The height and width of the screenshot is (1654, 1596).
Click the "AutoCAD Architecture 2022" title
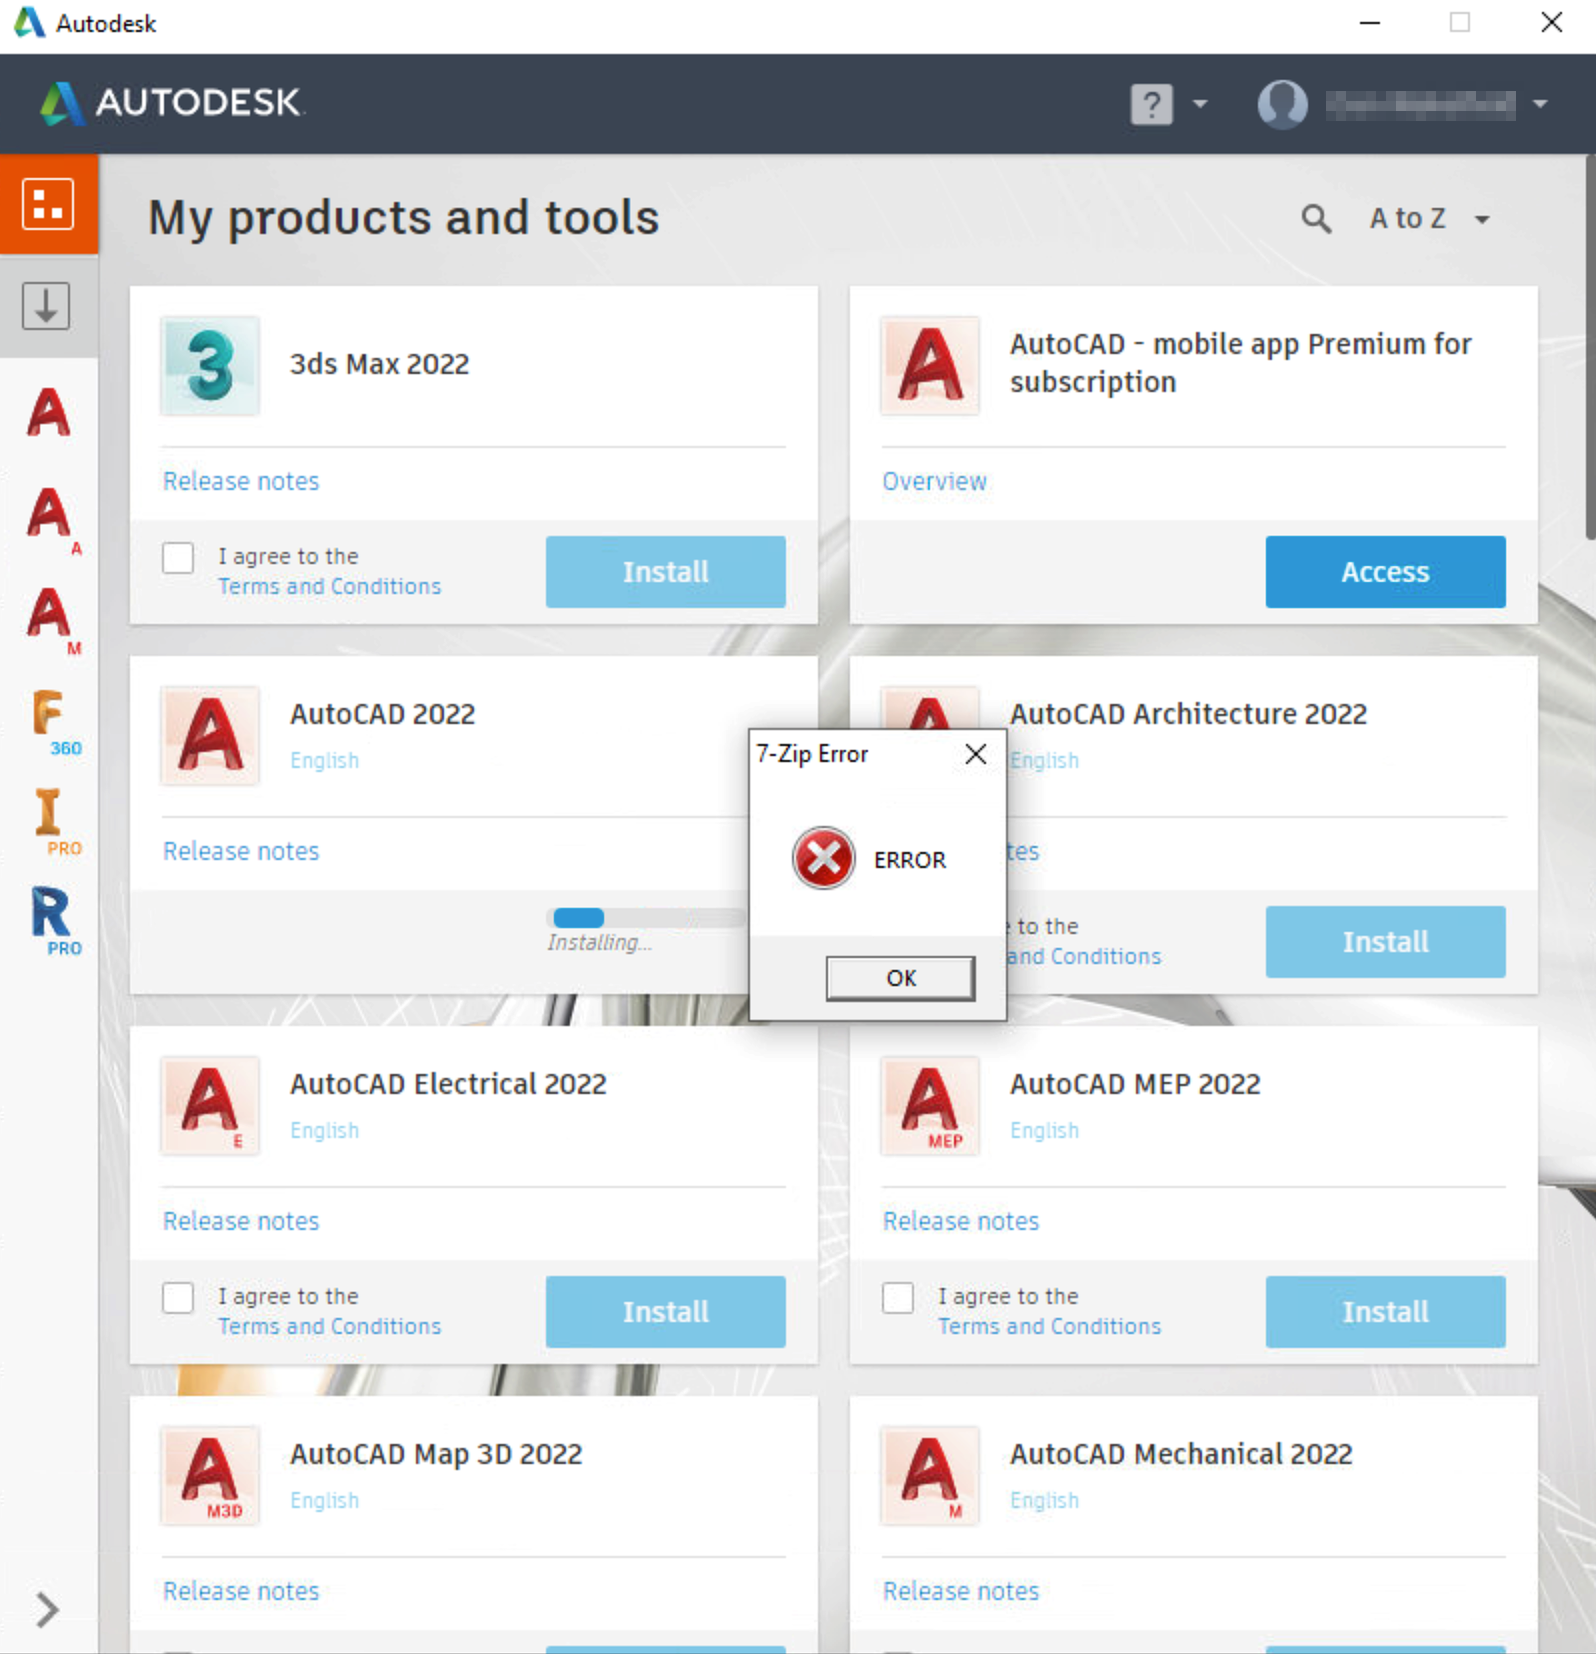pyautogui.click(x=1188, y=714)
